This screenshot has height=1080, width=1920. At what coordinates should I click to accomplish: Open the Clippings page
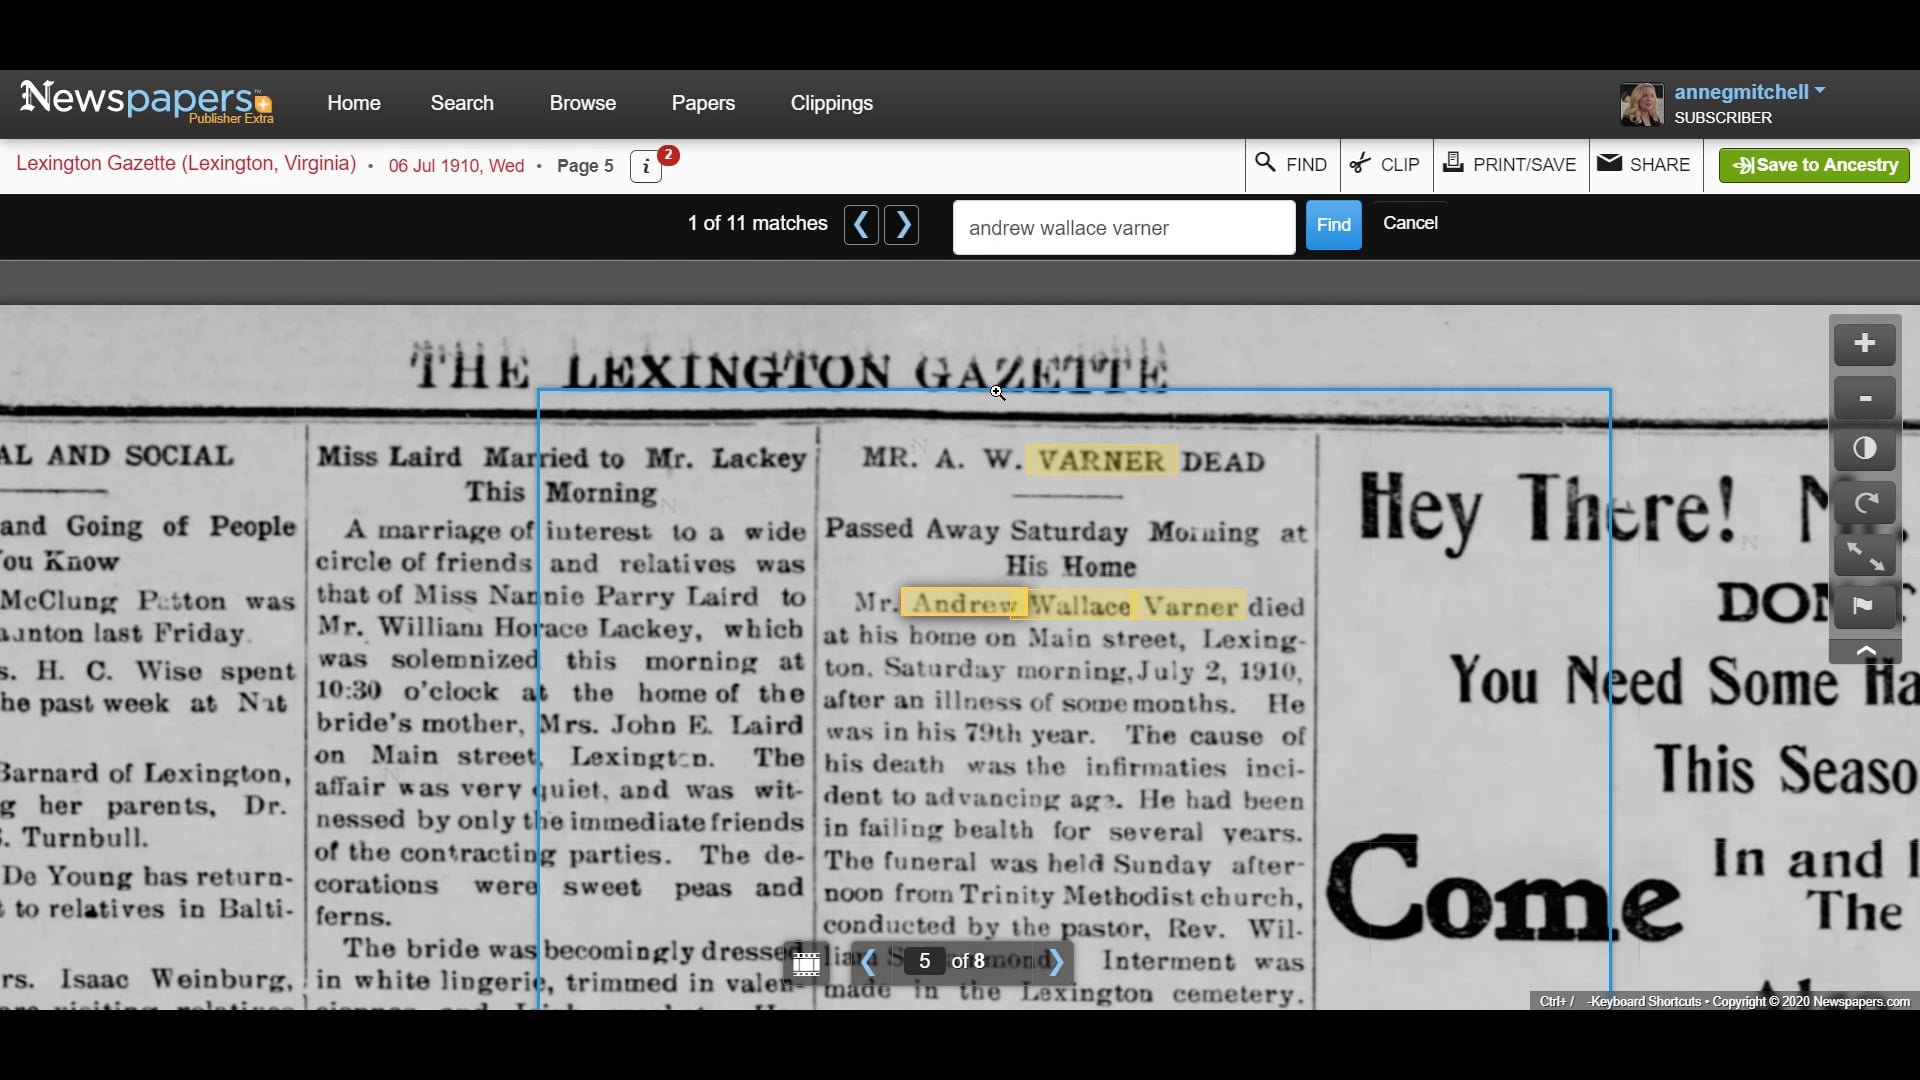tap(831, 102)
